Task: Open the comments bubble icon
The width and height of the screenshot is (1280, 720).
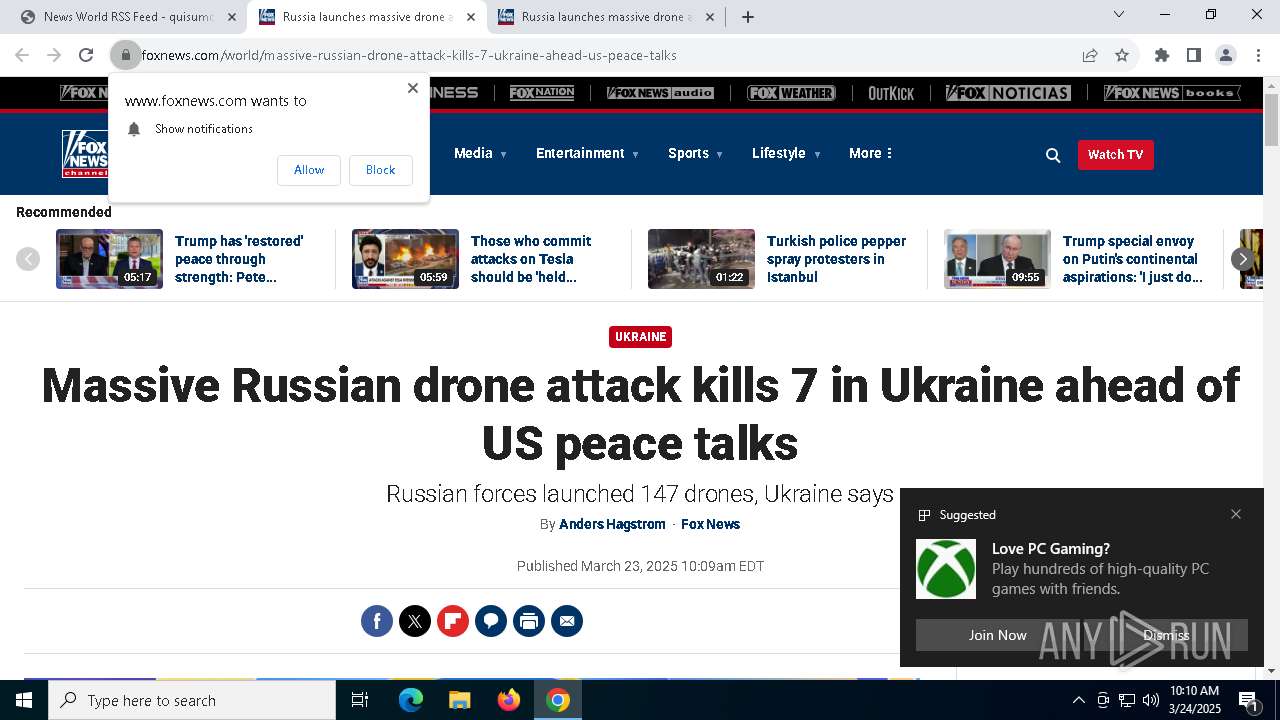Action: [x=491, y=621]
